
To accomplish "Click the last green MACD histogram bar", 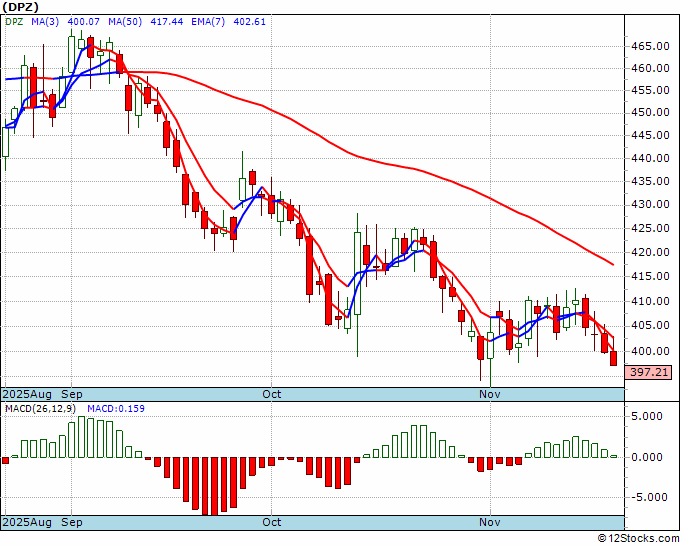I will coord(613,456).
